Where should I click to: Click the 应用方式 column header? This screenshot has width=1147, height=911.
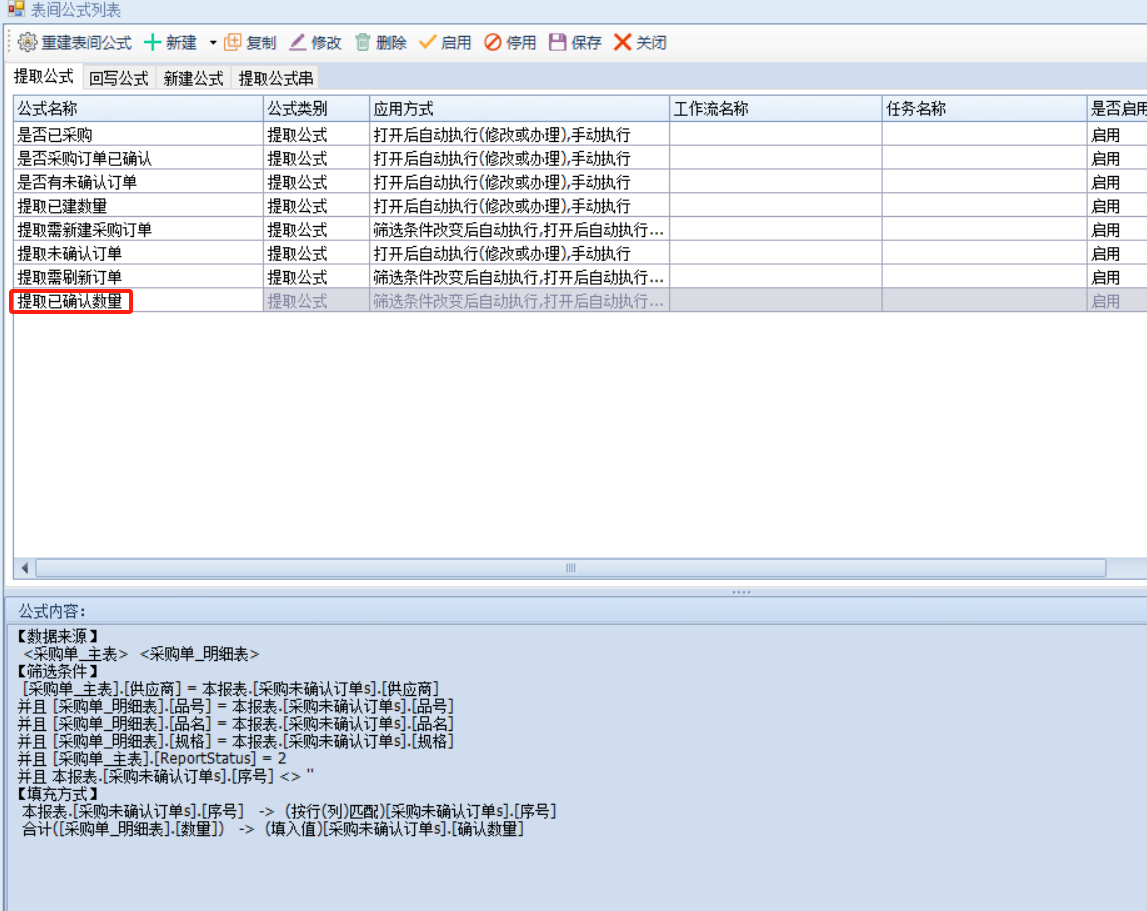[518, 109]
